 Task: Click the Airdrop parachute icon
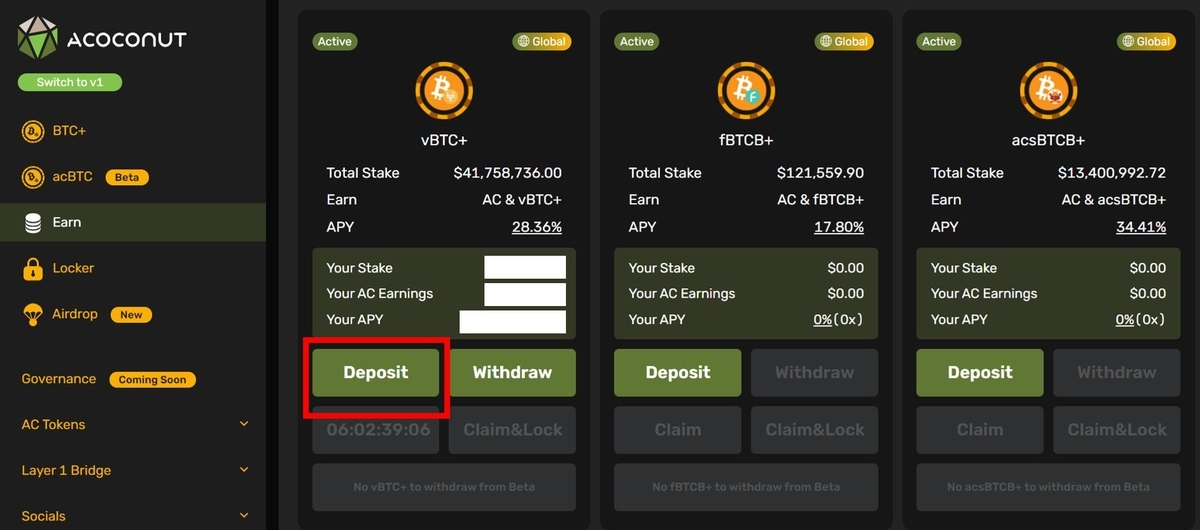pyautogui.click(x=33, y=315)
